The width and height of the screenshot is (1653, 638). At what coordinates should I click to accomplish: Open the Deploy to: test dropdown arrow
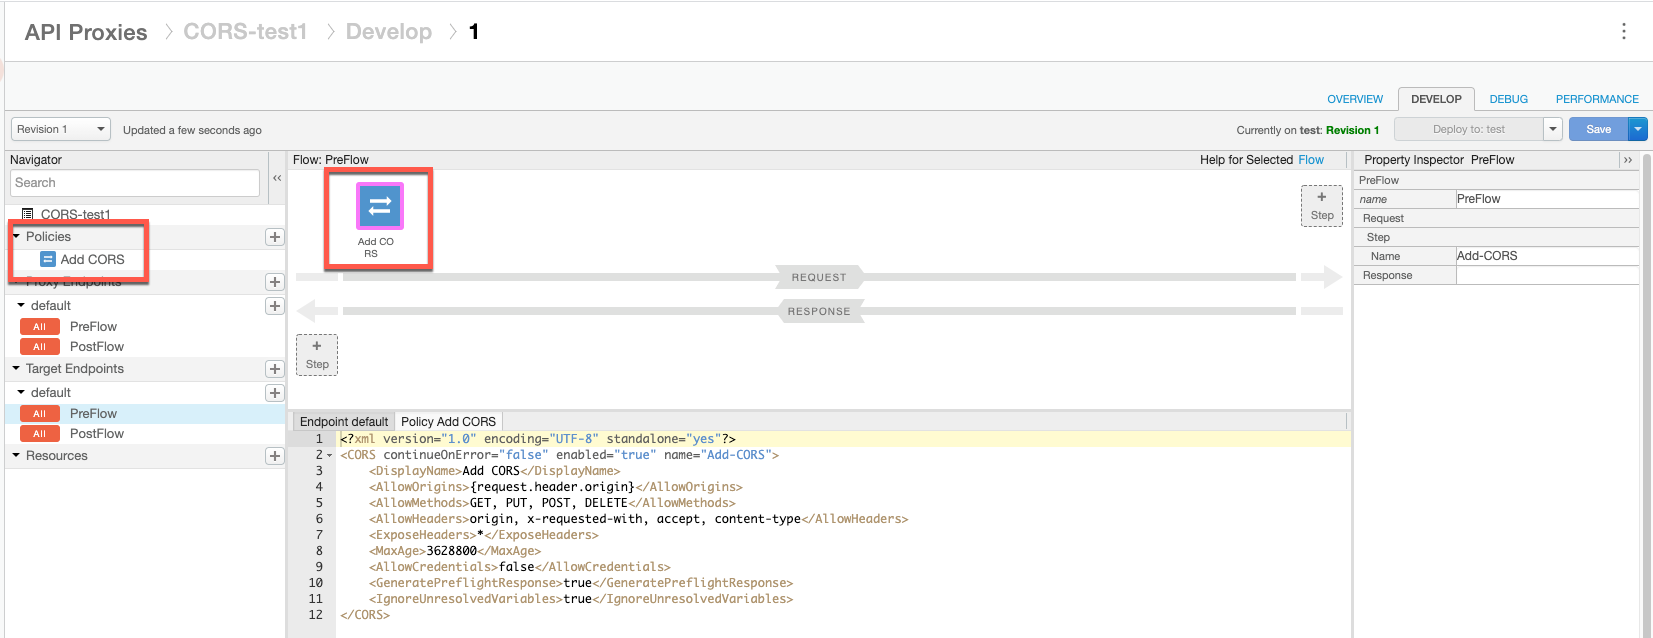point(1553,129)
